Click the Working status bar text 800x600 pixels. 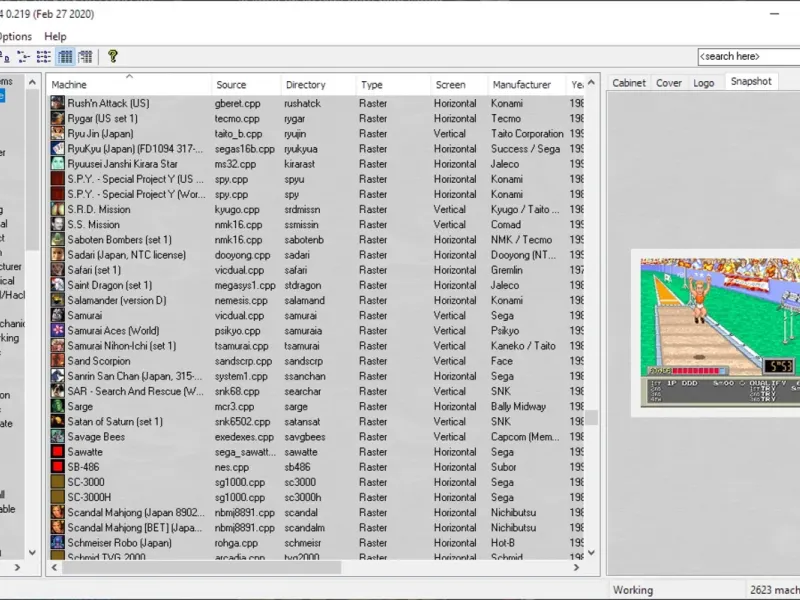click(633, 590)
